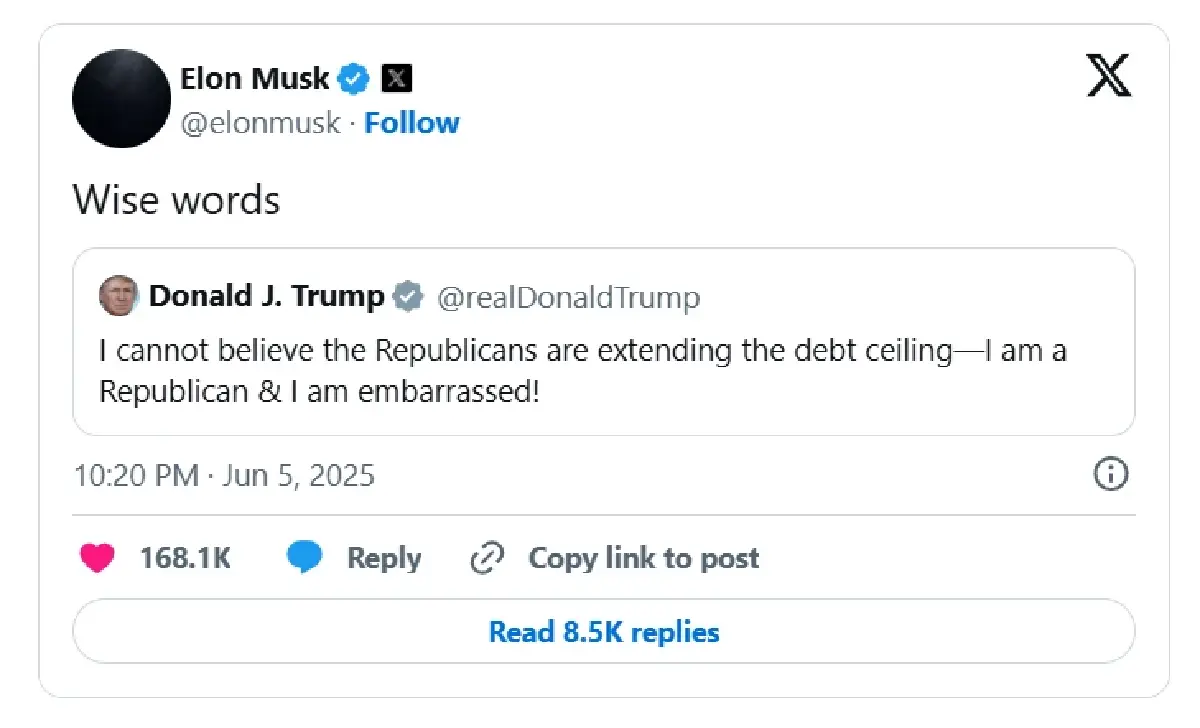Screen dimensions: 1200x728
Task: Click the X logo in the top corner
Action: (1108, 76)
